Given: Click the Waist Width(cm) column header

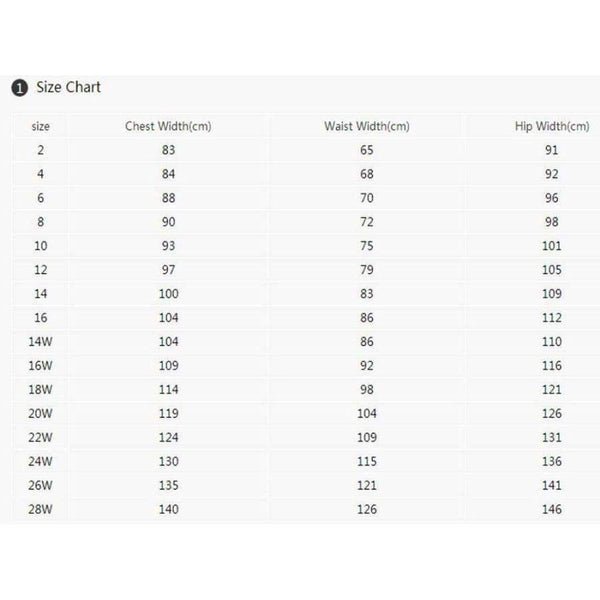Looking at the screenshot, I should [367, 127].
